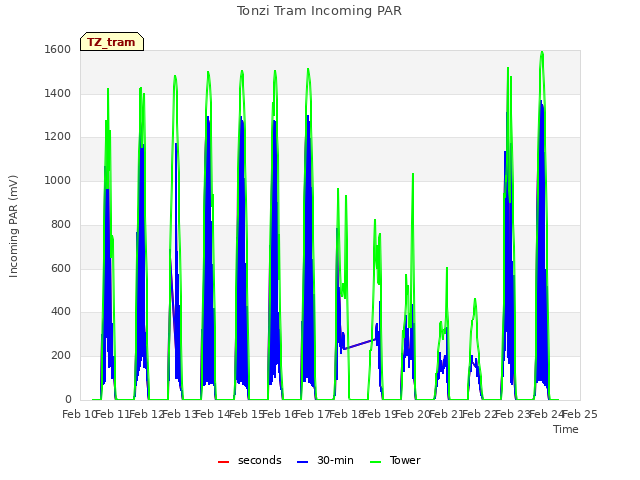
Task: Click the TZ_tram annotation label
Action: 112,42
